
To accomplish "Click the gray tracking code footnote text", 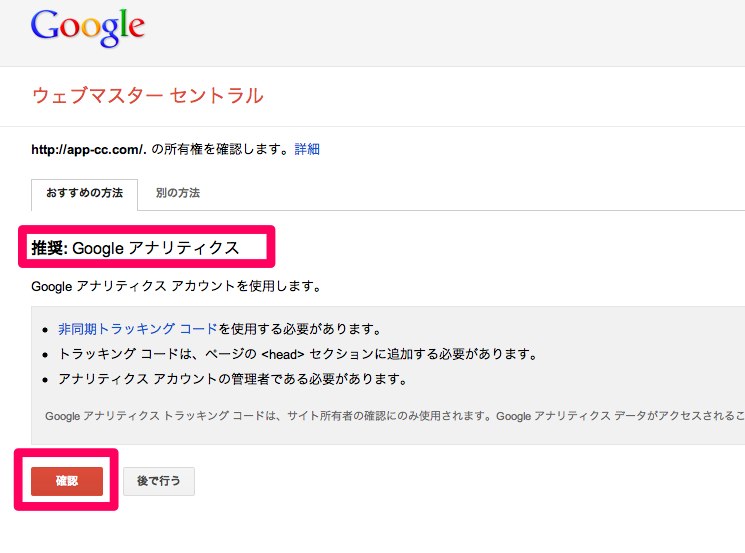I will click(x=395, y=416).
